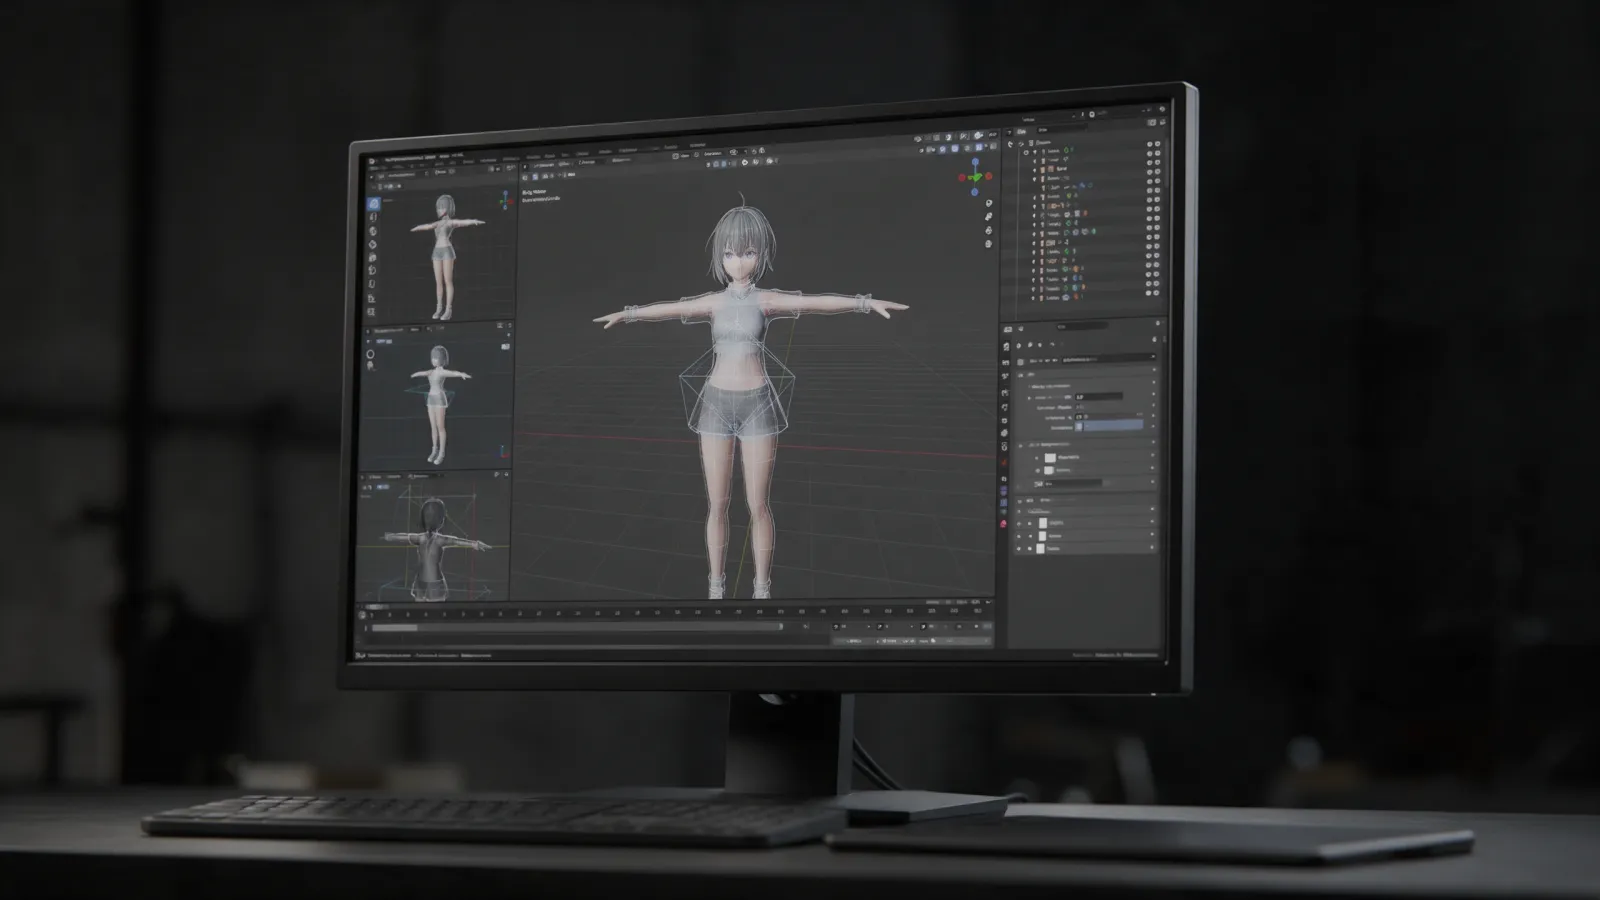
Task: Toggle eye of first row in lower Properties list
Action: (1019, 523)
